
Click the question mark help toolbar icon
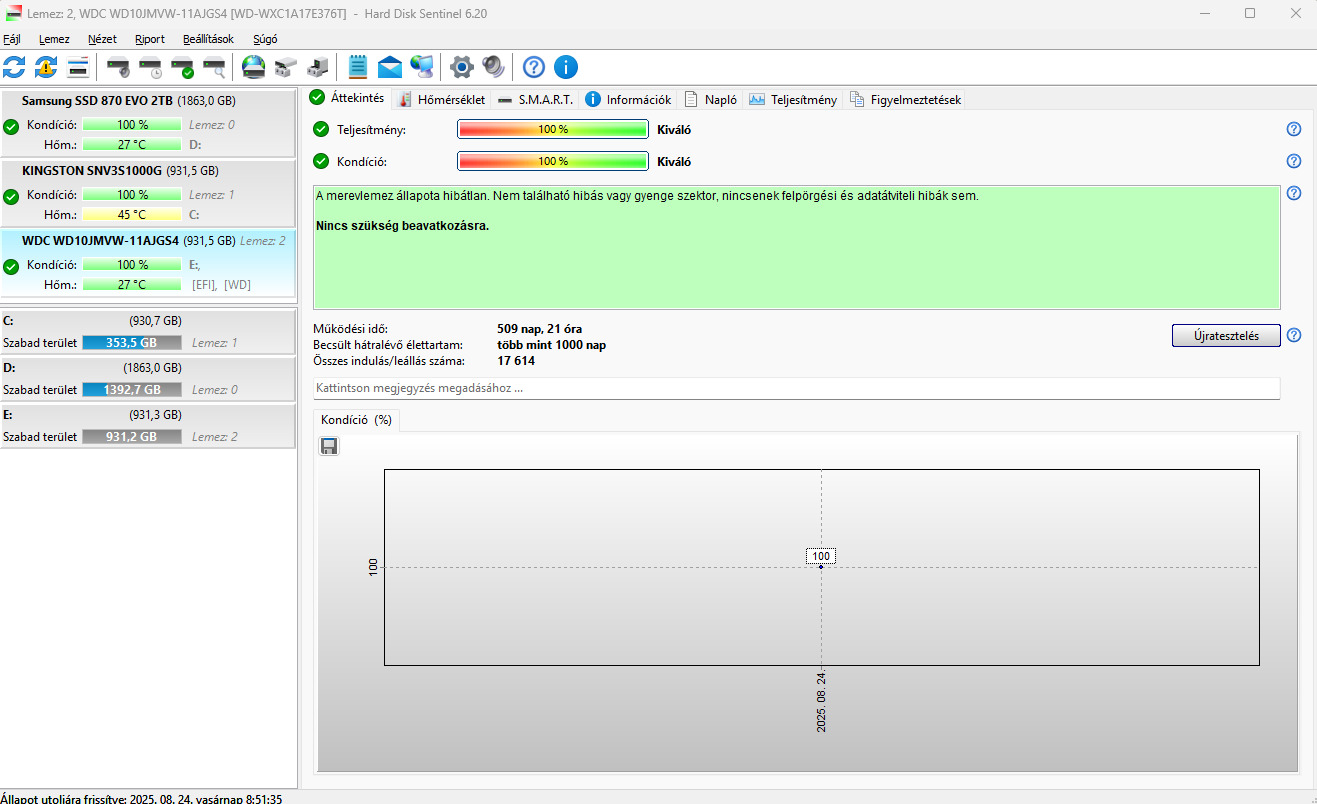(x=534, y=67)
